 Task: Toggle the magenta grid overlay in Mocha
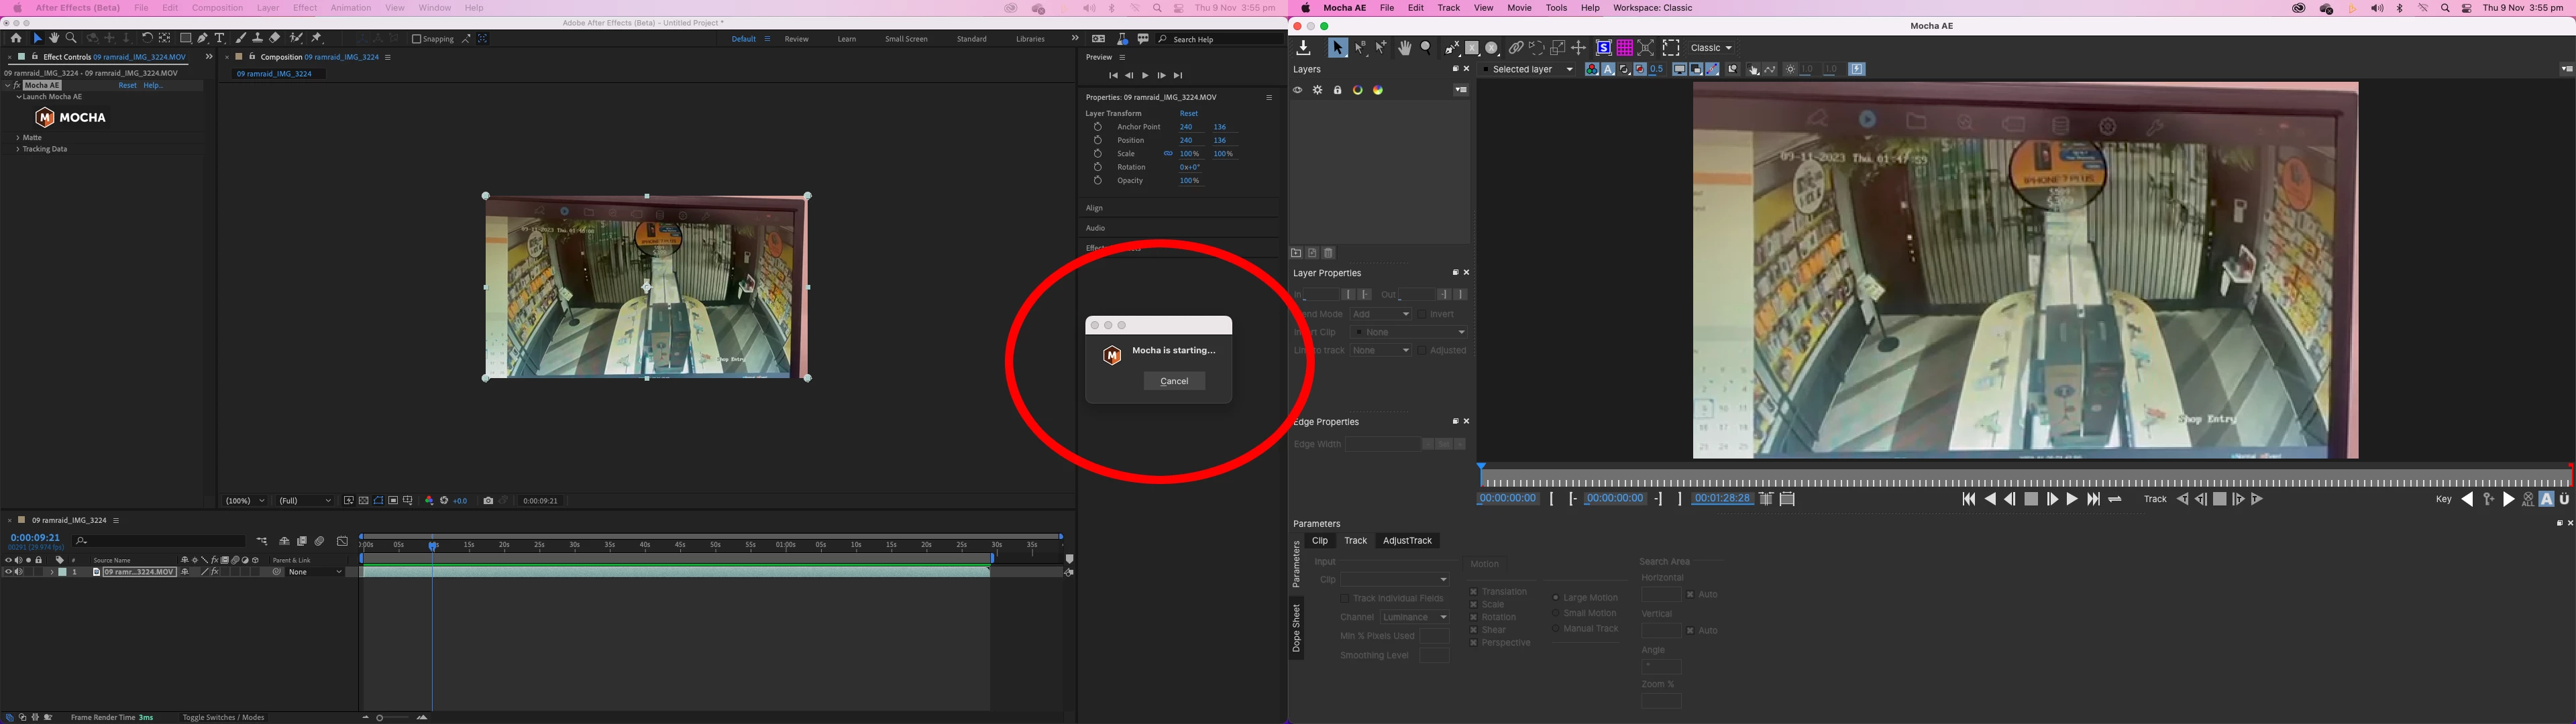(1625, 48)
